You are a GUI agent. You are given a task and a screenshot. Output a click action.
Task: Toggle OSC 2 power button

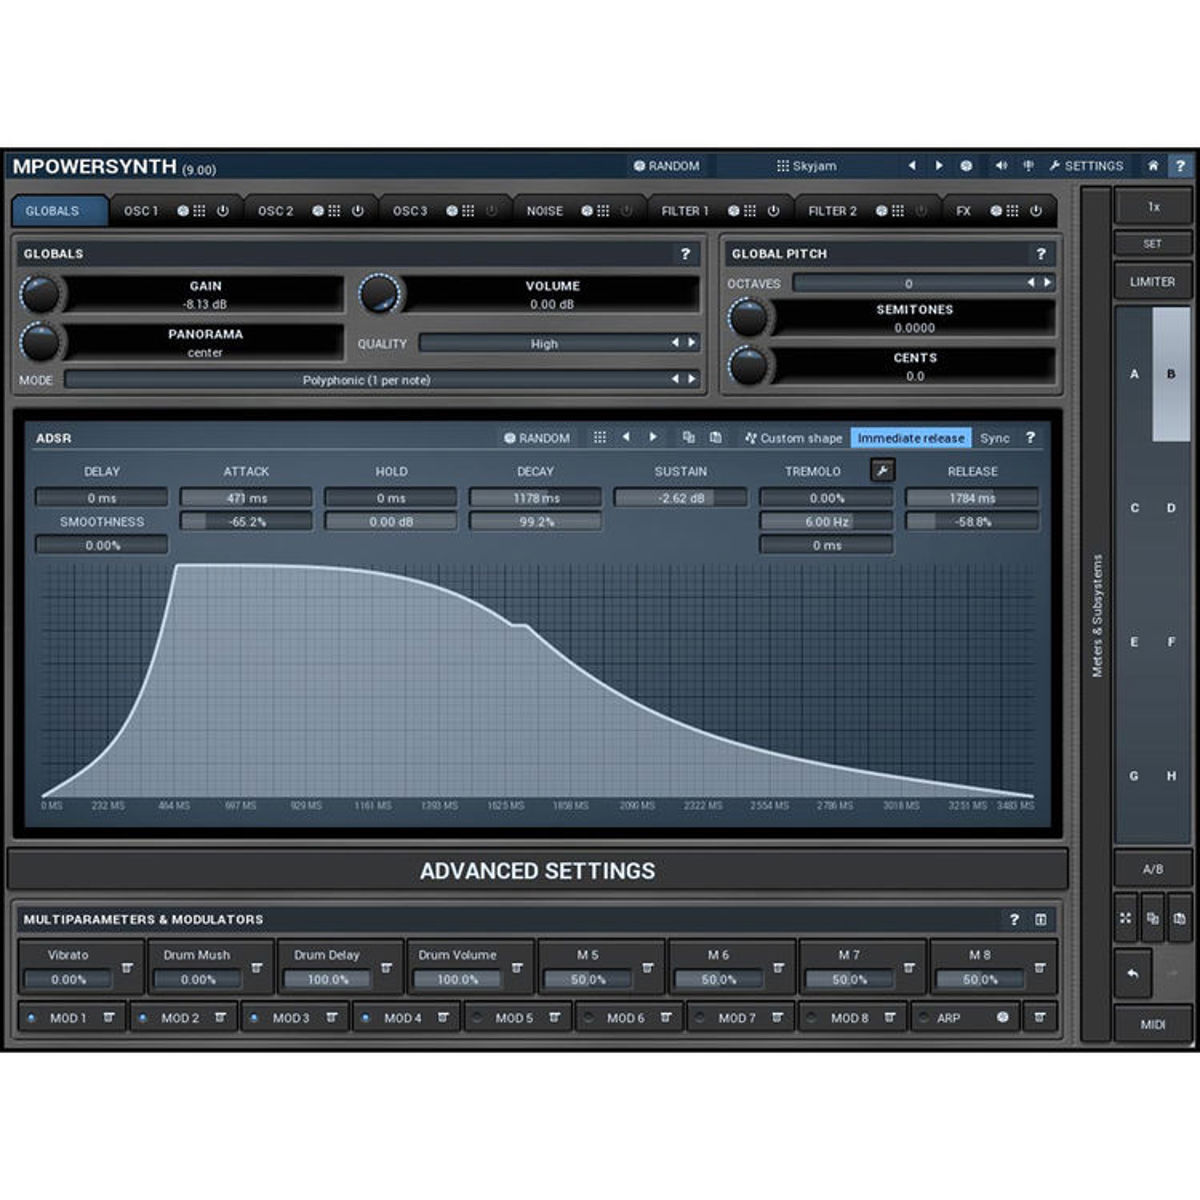click(x=357, y=211)
